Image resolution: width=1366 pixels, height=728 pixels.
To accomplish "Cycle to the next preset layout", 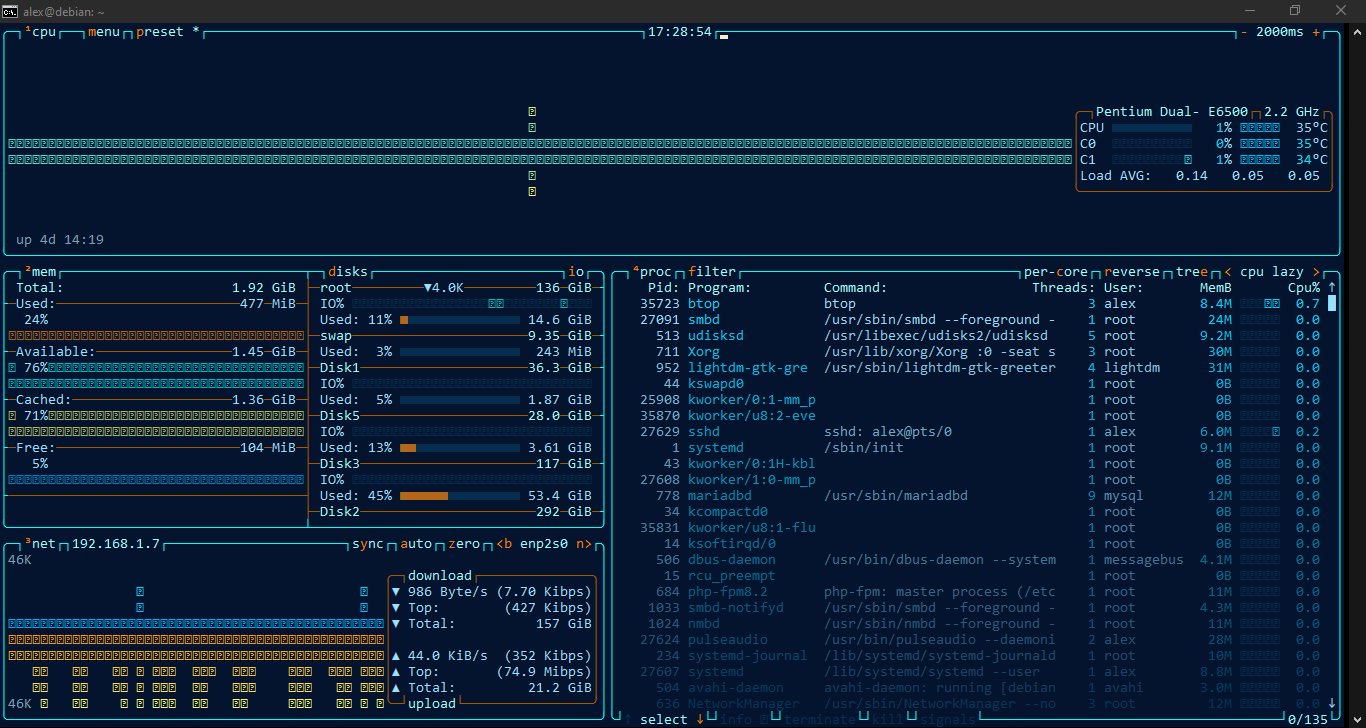I will pyautogui.click(x=159, y=31).
